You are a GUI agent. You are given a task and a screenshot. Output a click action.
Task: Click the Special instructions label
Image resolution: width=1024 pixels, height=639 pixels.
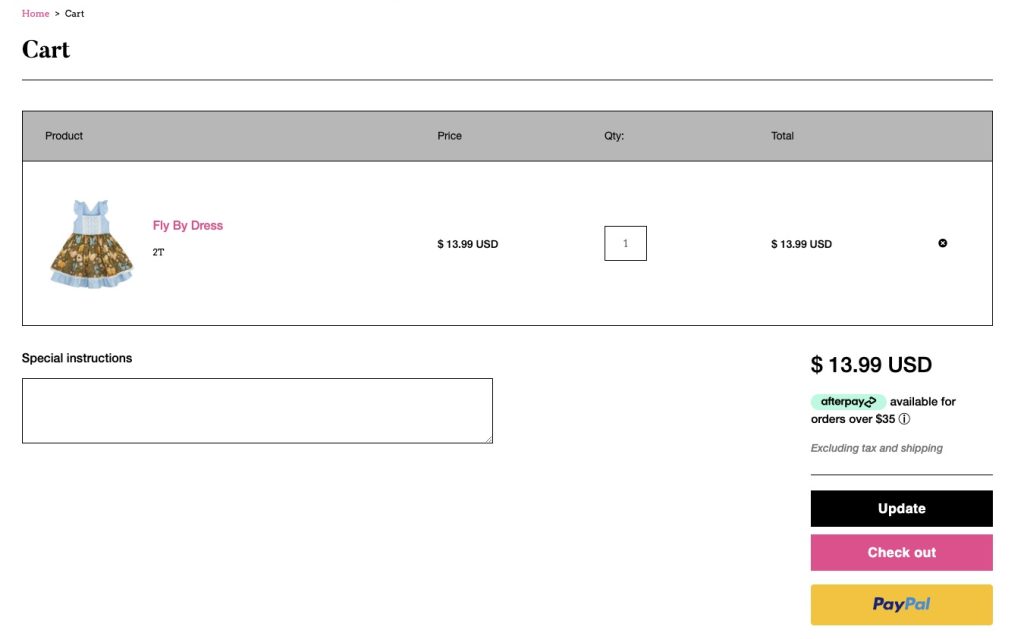coord(77,358)
